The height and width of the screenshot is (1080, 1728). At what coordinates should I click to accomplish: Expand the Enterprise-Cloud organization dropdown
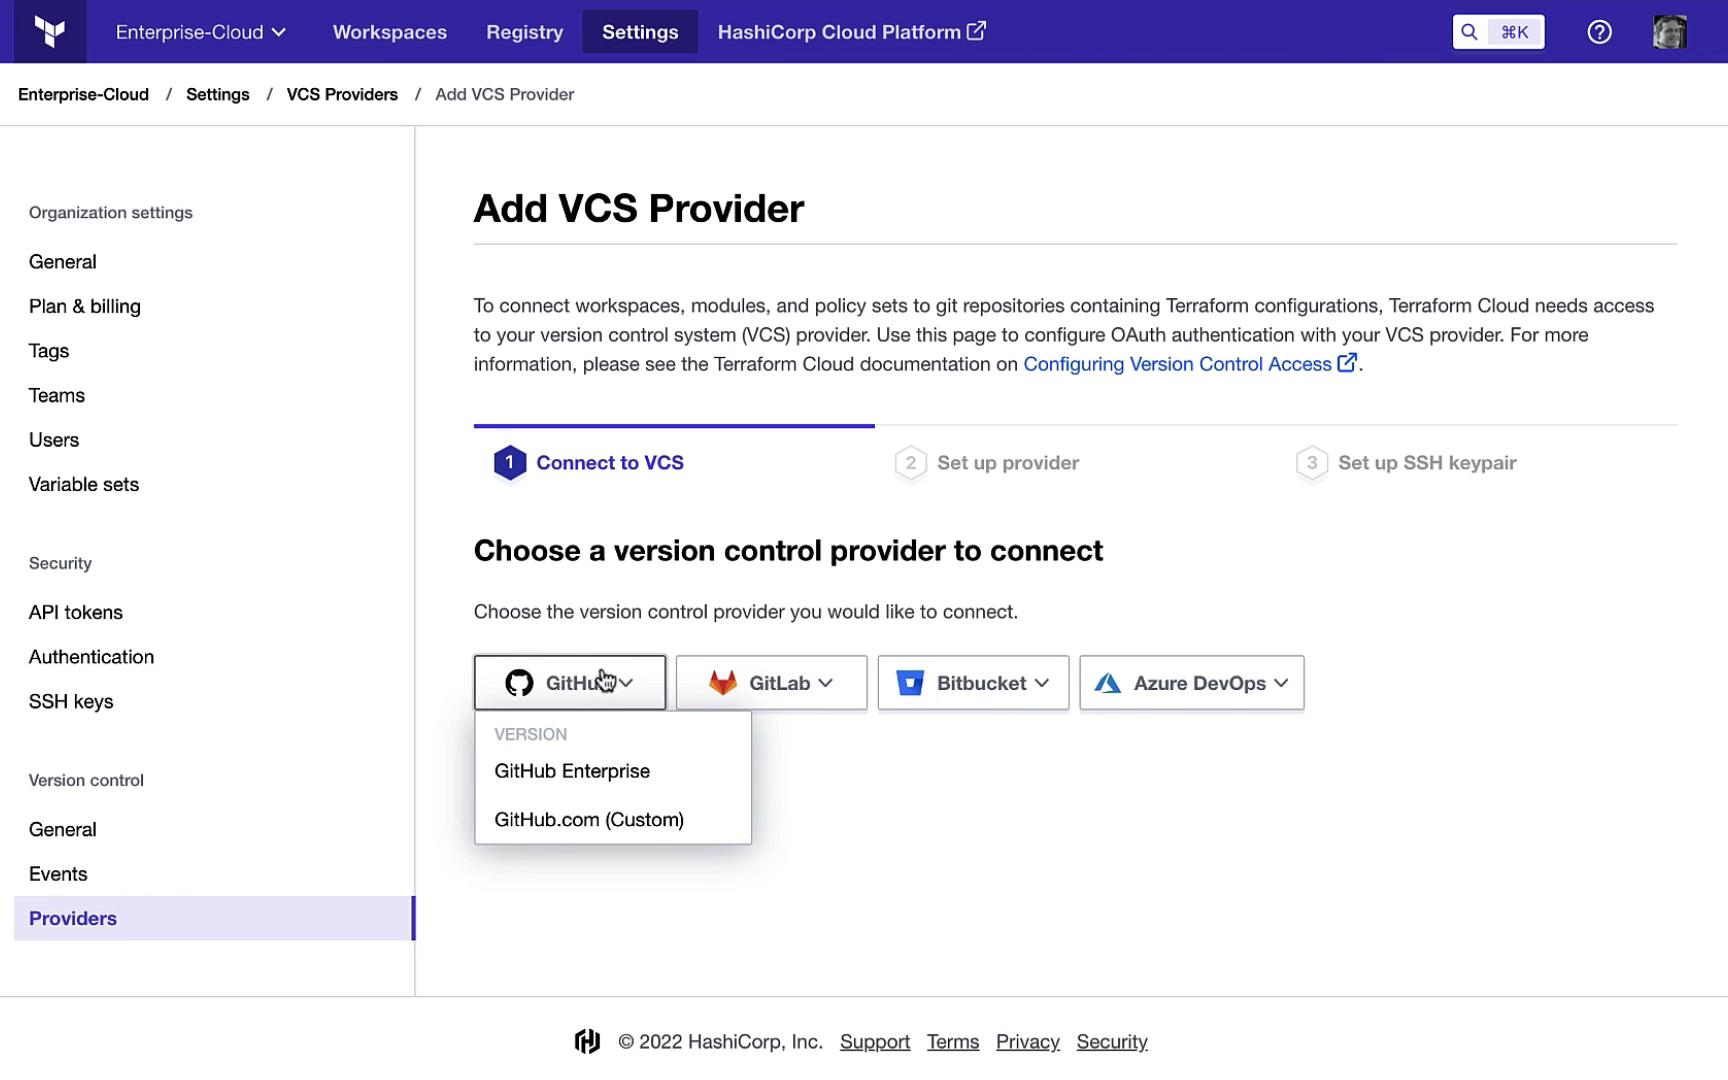pyautogui.click(x=201, y=32)
